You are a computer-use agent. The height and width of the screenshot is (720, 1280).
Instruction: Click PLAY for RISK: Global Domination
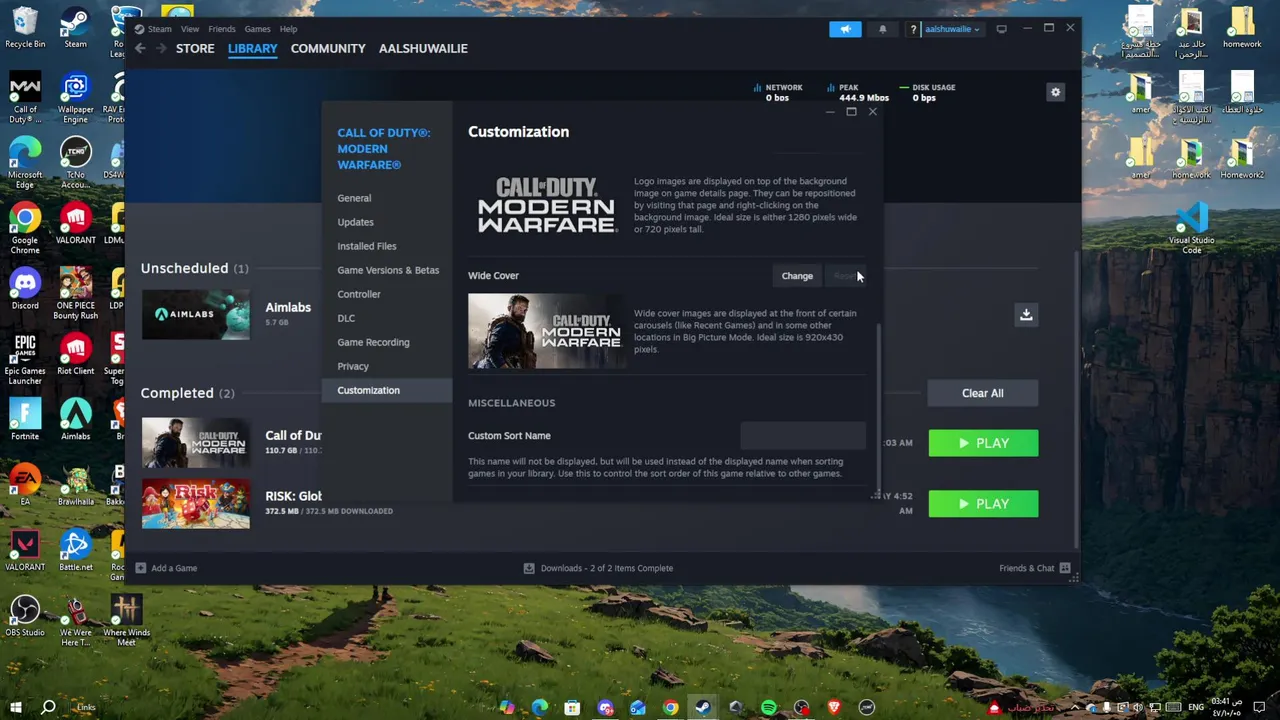tap(983, 504)
